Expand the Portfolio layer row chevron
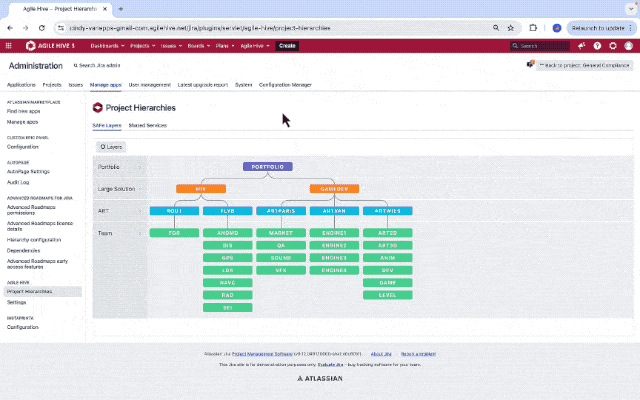The image size is (640, 400). pyautogui.click(x=140, y=167)
